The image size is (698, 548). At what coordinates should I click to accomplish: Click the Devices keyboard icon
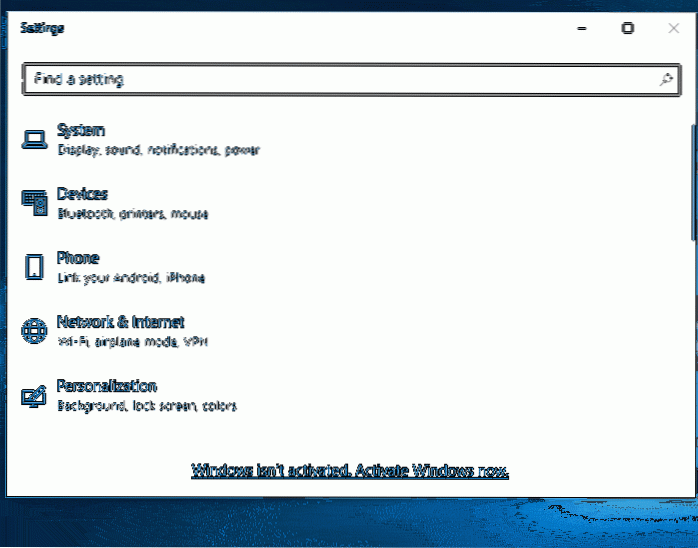click(x=34, y=203)
